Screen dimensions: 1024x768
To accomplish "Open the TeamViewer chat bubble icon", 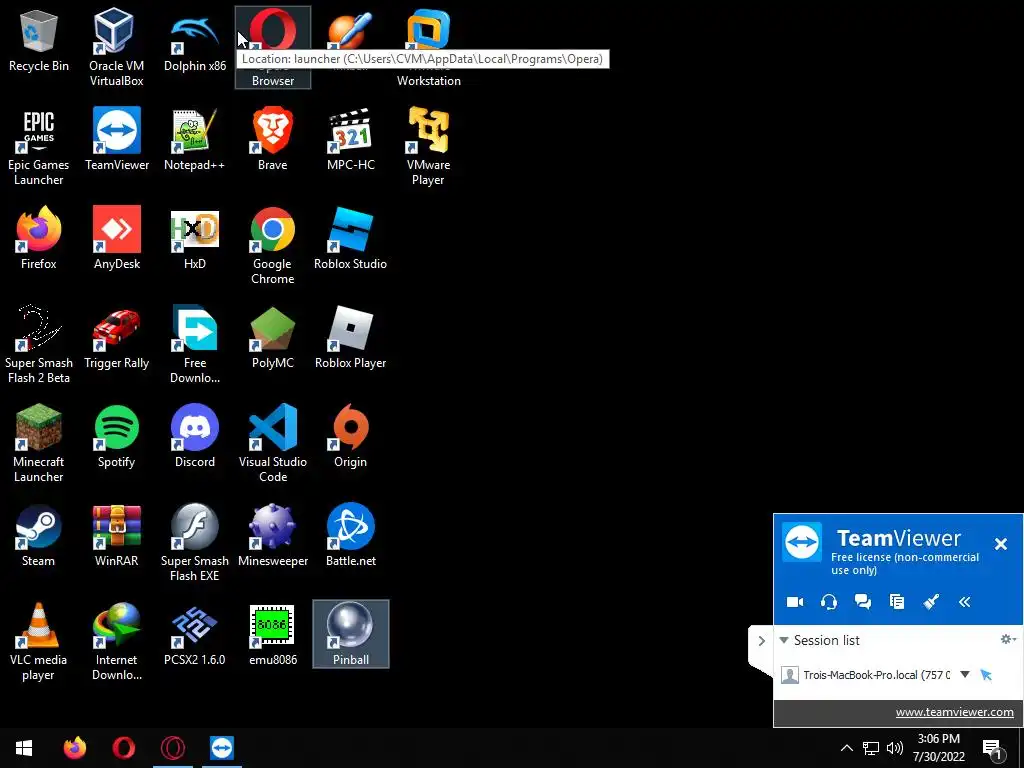I will 863,602.
